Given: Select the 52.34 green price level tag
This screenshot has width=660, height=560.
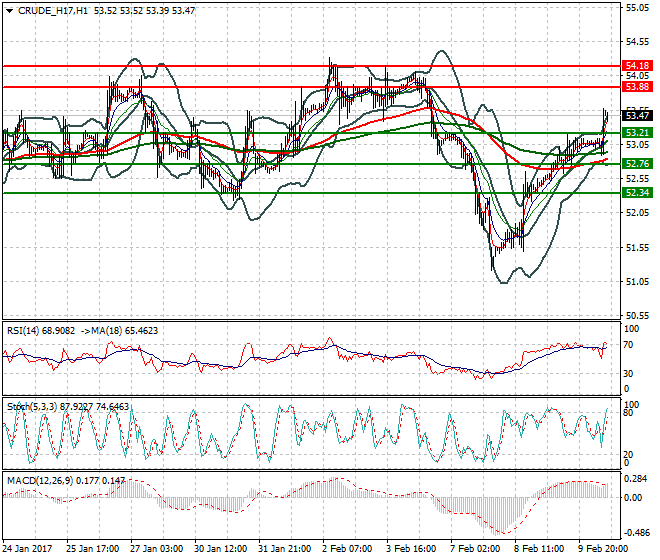Looking at the screenshot, I should [637, 192].
